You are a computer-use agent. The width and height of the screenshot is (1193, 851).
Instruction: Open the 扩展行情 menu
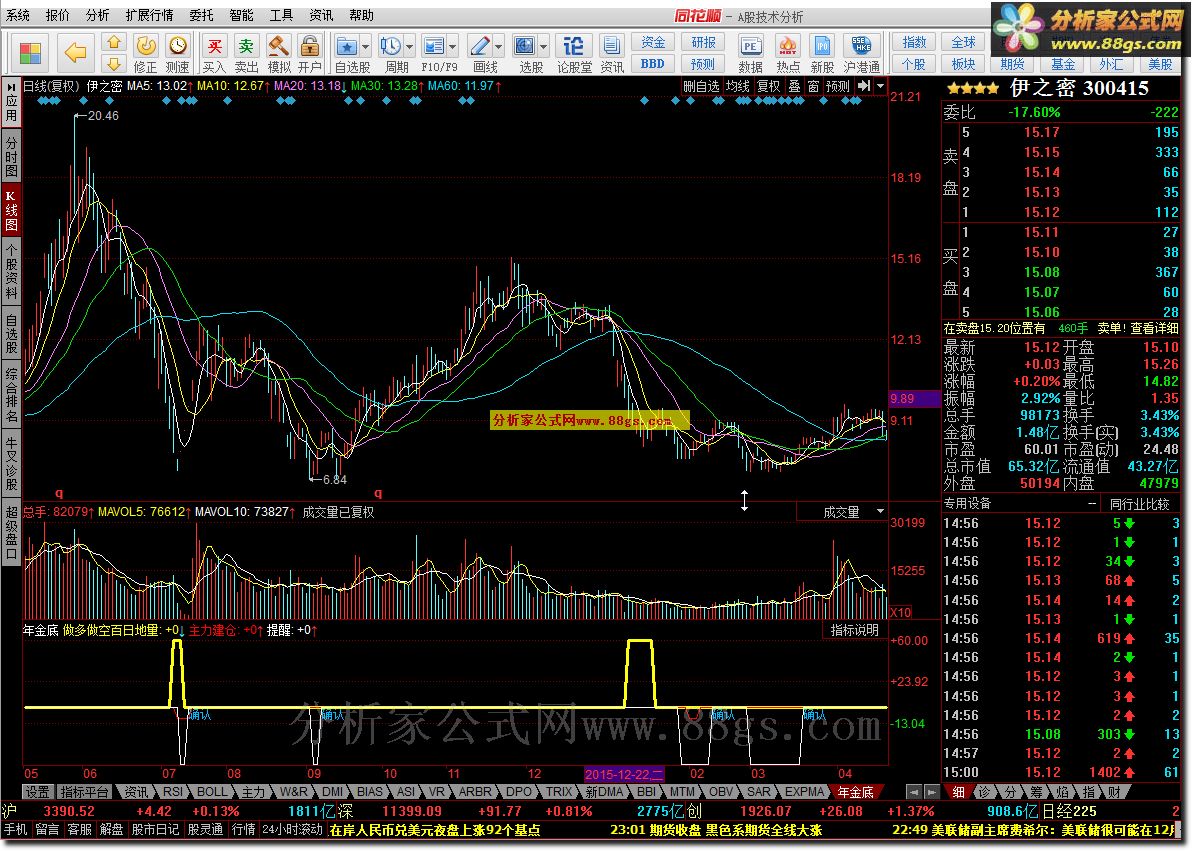point(149,15)
